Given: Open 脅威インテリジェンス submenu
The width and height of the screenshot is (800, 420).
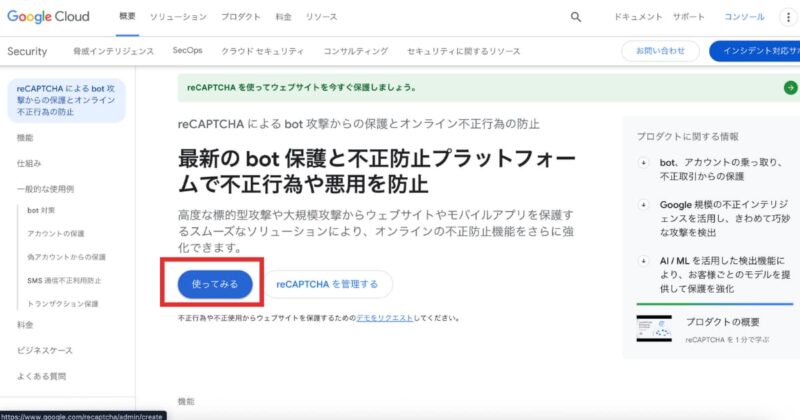Looking at the screenshot, I should pos(113,51).
